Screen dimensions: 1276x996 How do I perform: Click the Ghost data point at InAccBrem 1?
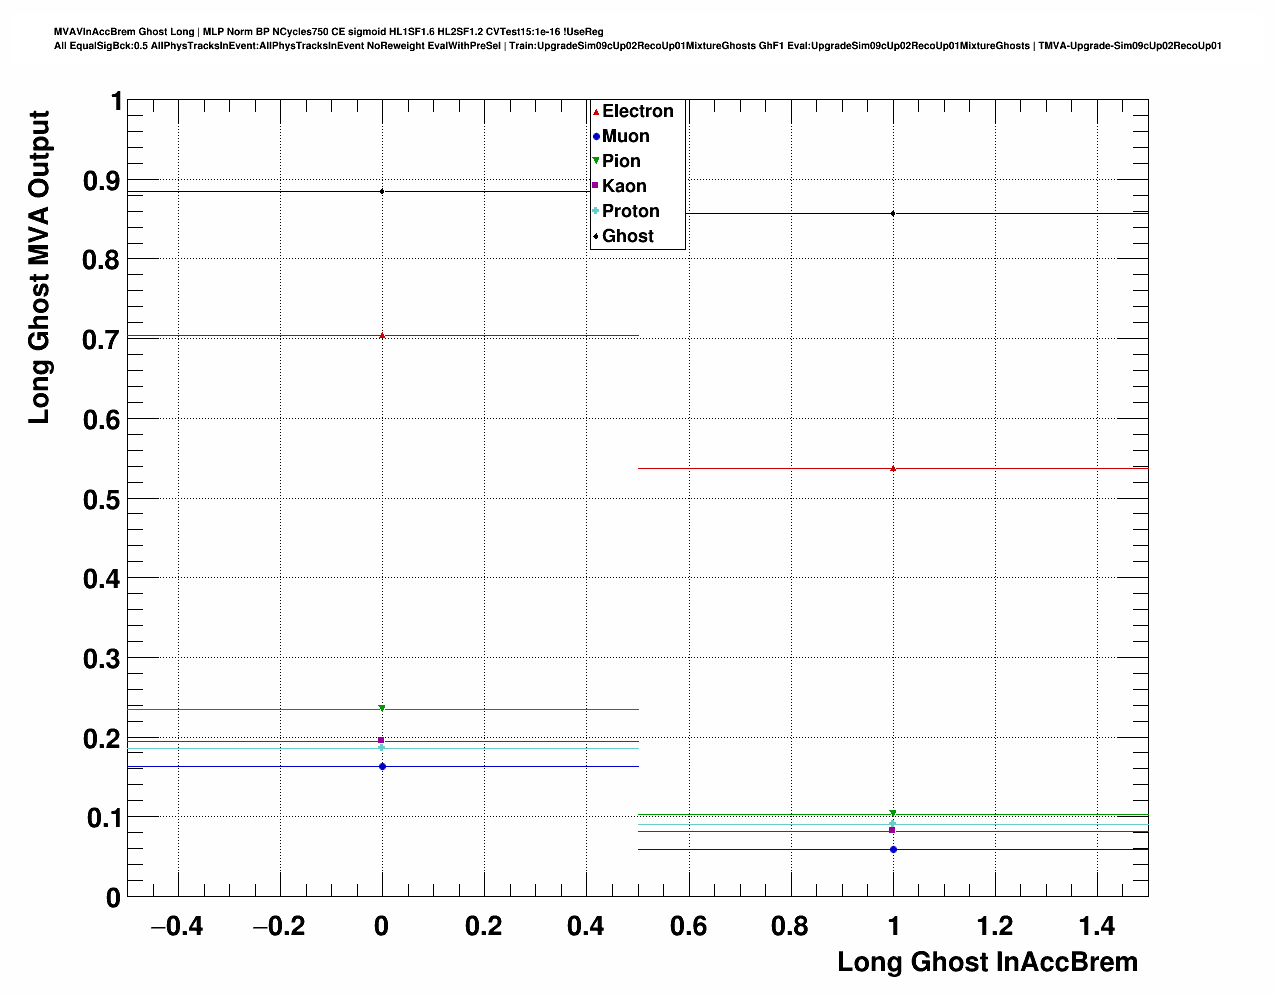[893, 213]
